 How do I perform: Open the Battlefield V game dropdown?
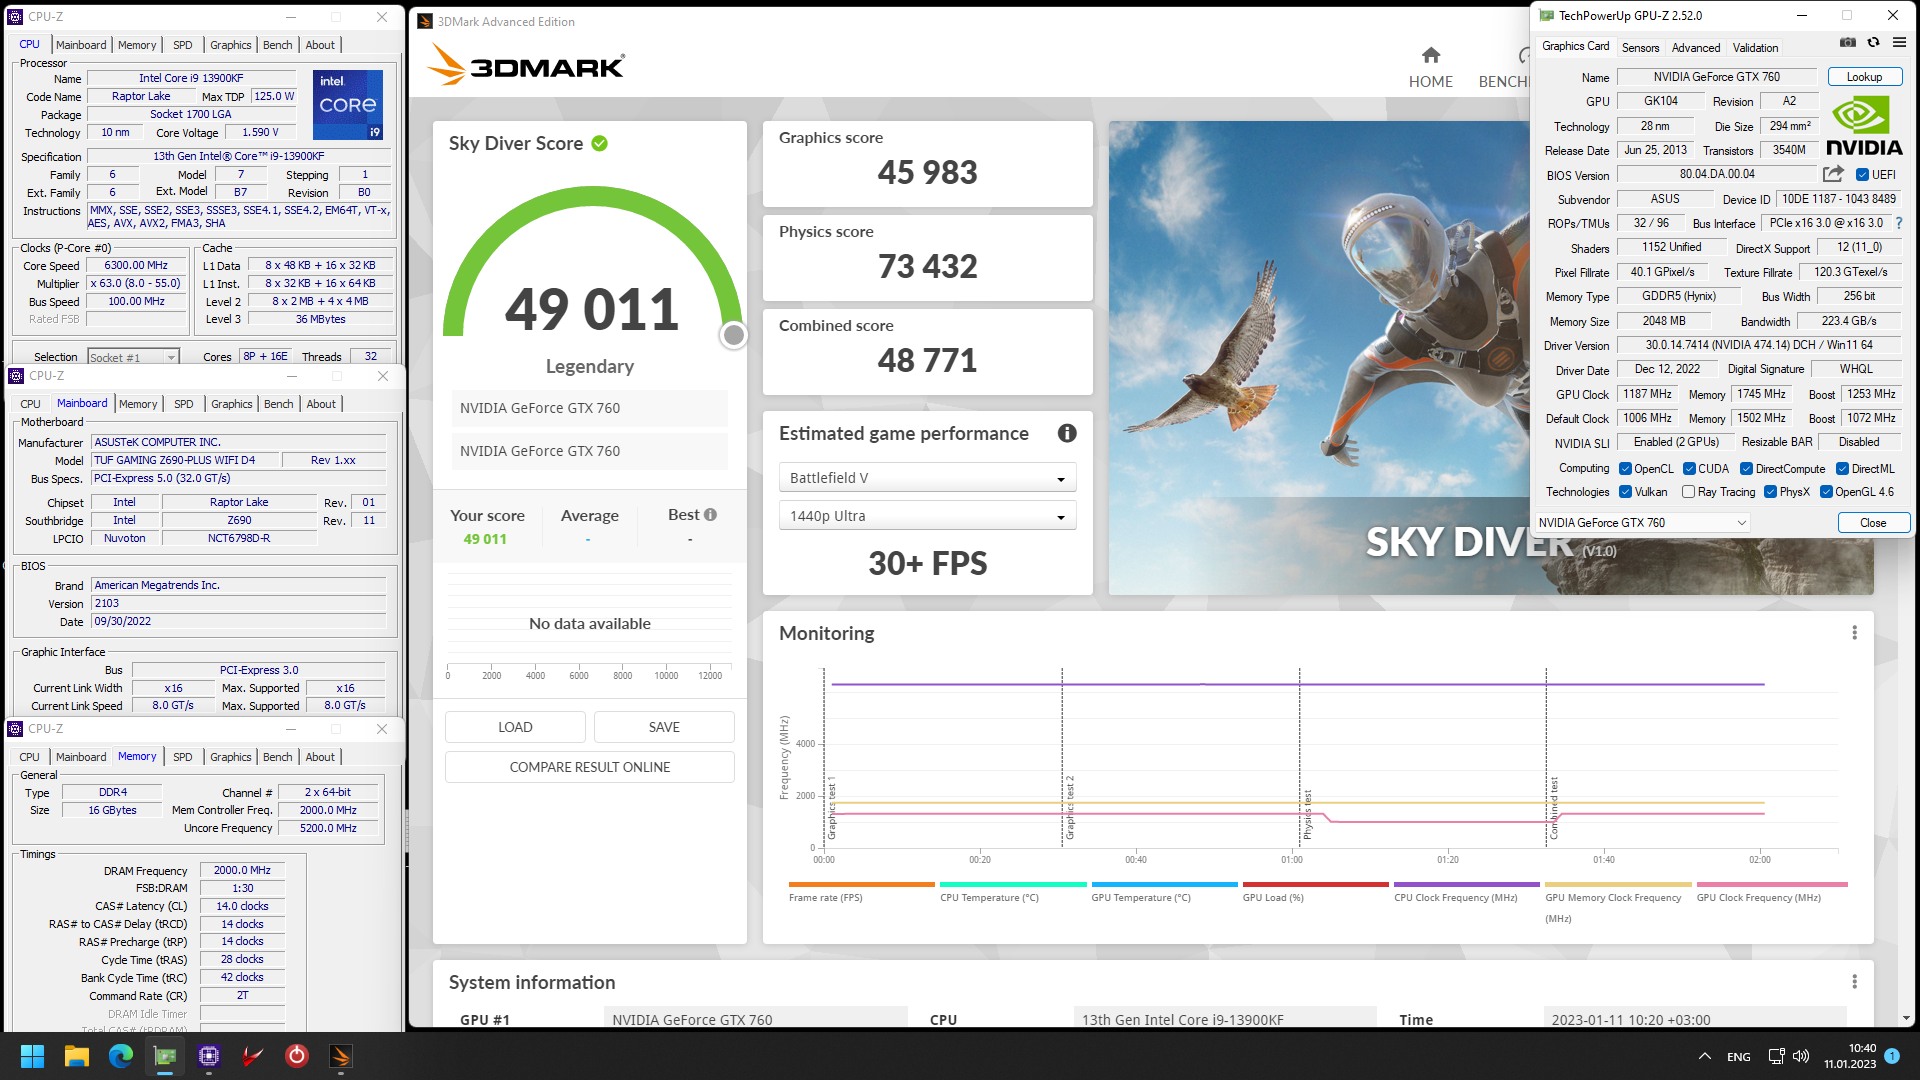[927, 478]
